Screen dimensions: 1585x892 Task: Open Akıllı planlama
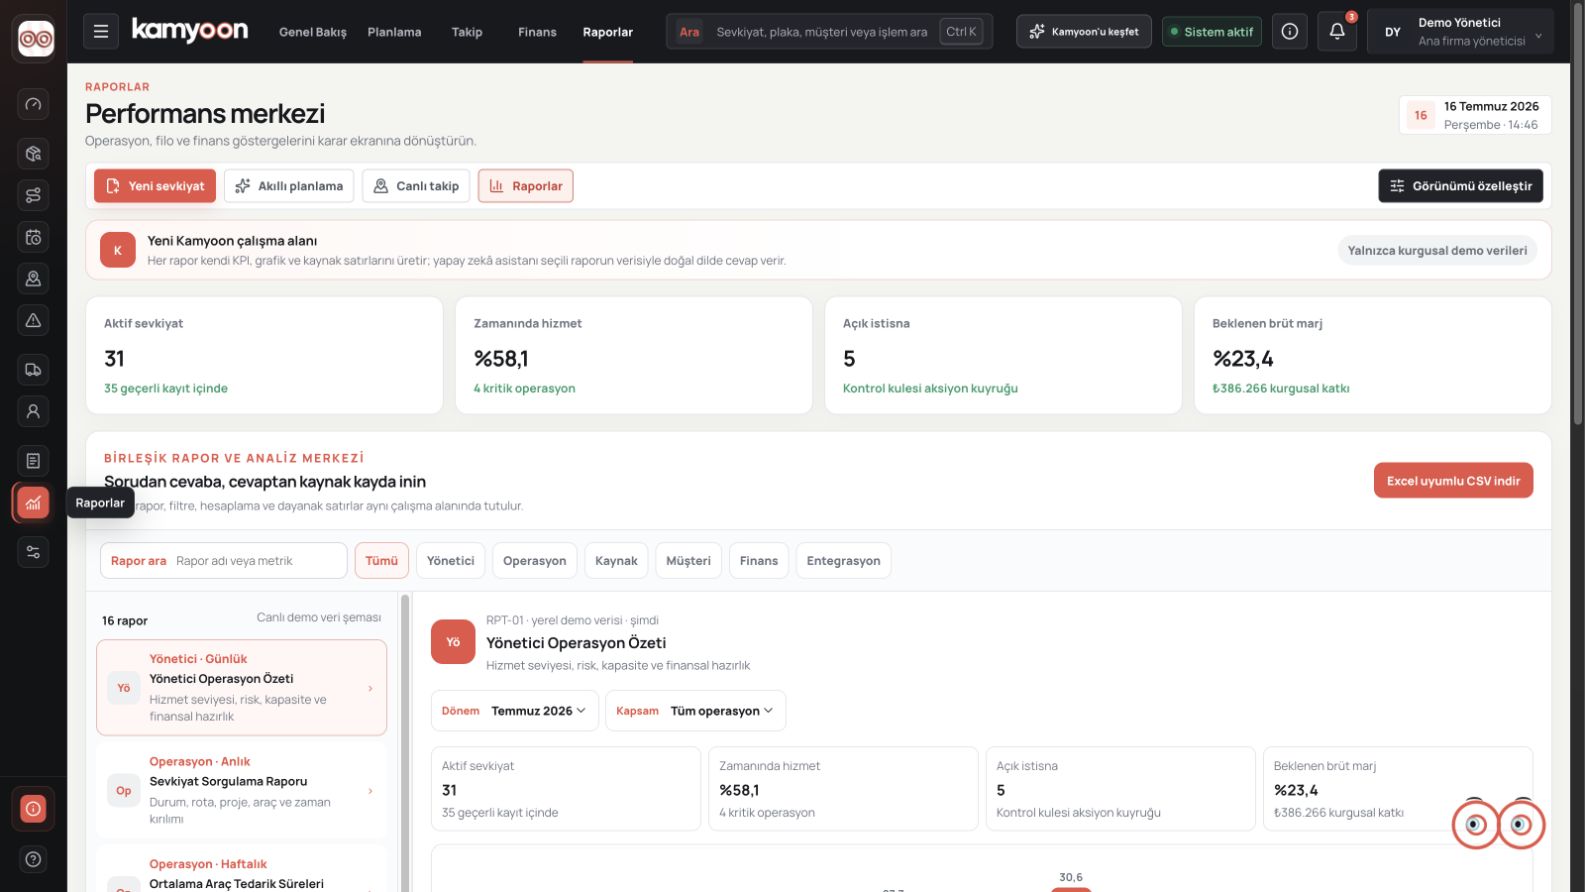[289, 186]
